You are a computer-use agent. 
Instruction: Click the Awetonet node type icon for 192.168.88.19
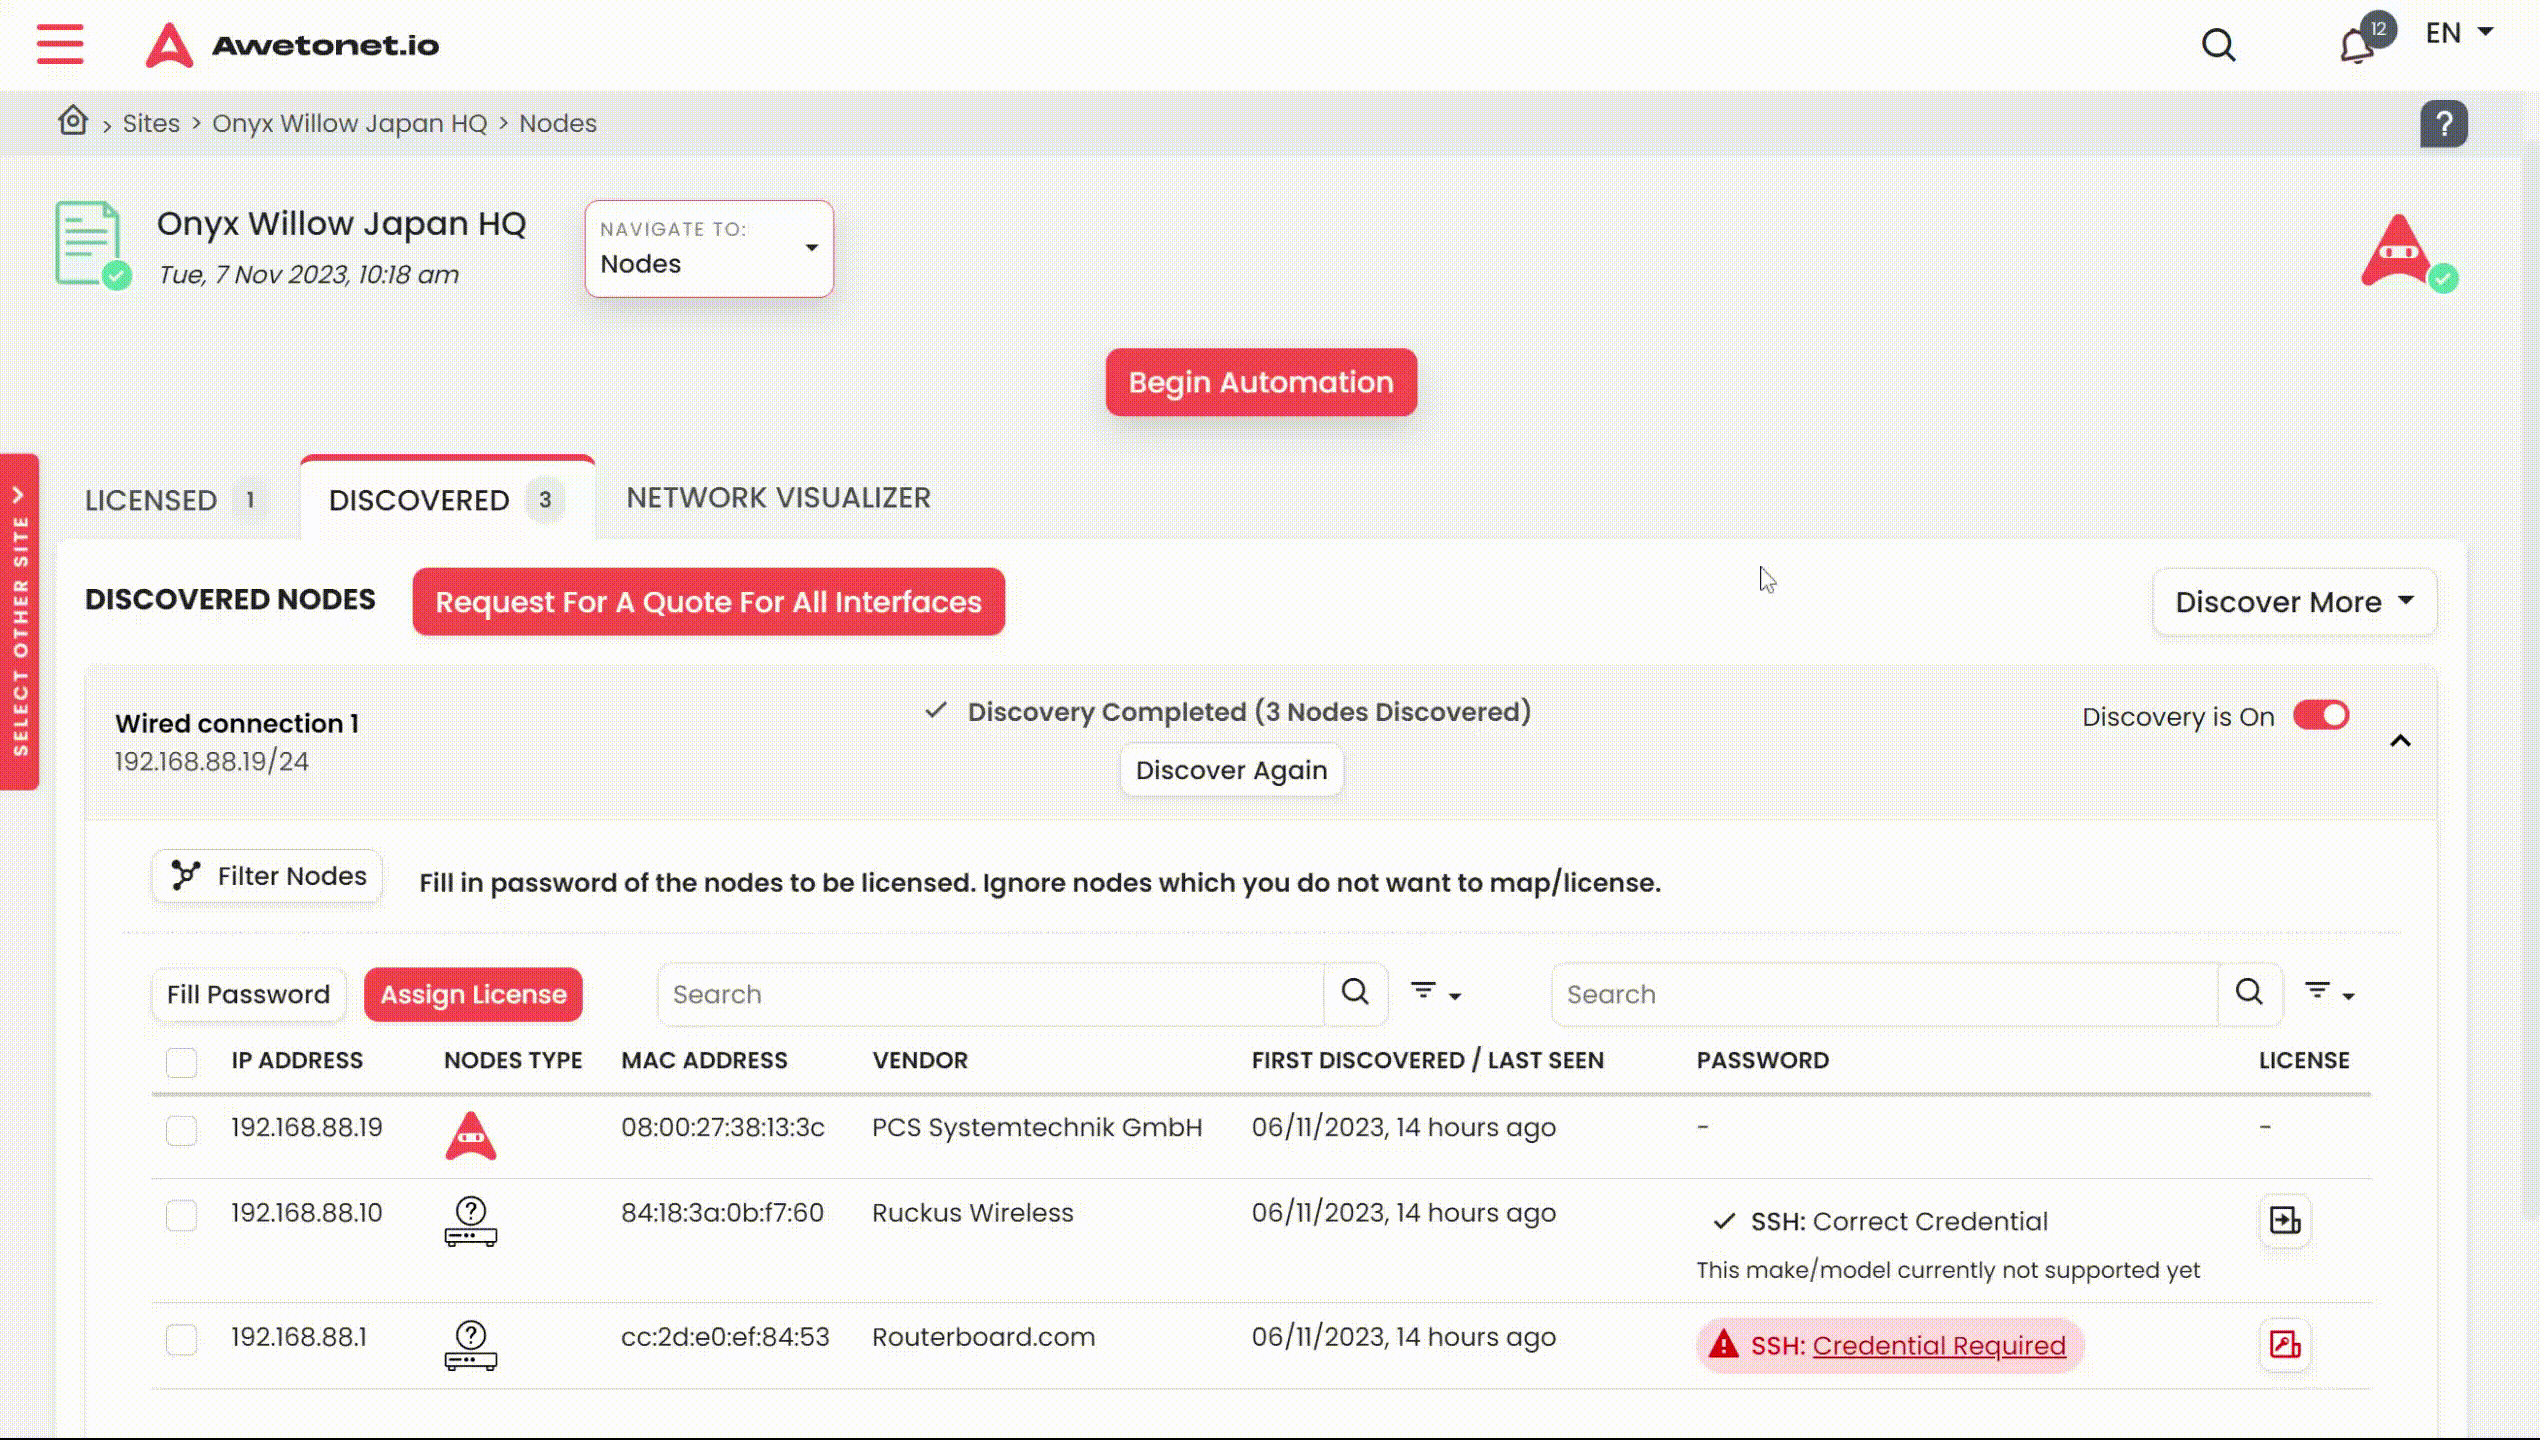[x=470, y=1135]
